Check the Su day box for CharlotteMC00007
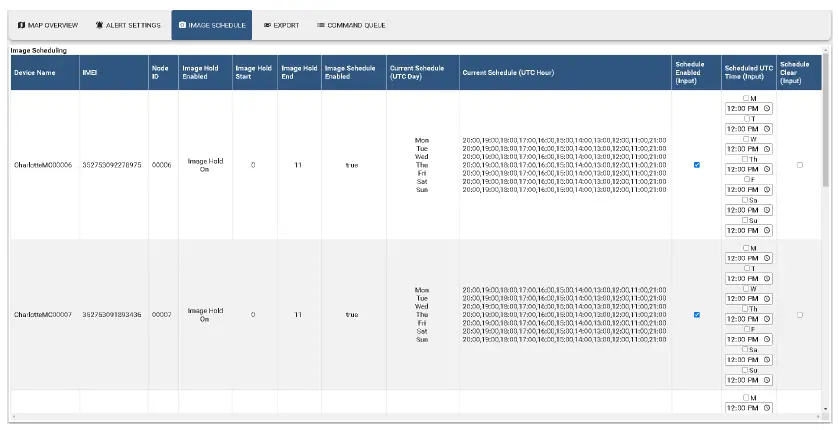838x430 pixels. pyautogui.click(x=744, y=370)
